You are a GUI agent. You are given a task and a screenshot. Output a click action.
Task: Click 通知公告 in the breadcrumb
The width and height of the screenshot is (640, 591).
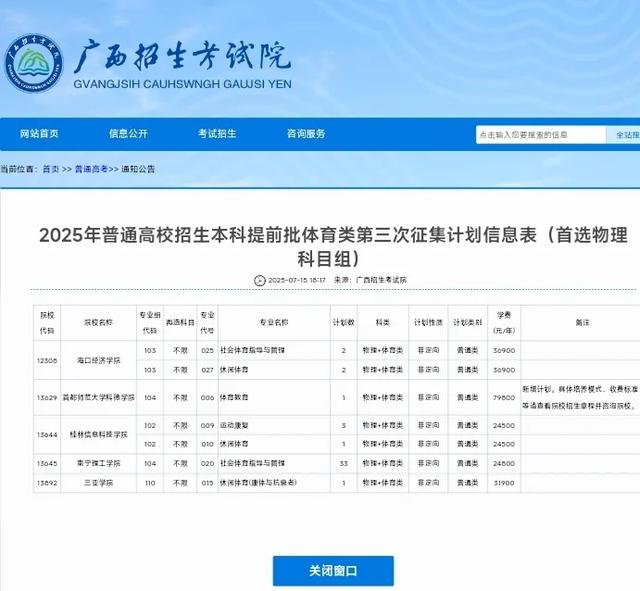coord(138,169)
